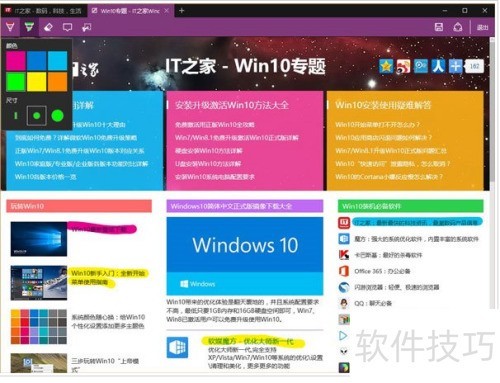
Task: Select the Highlighter tool
Action: click(x=29, y=27)
